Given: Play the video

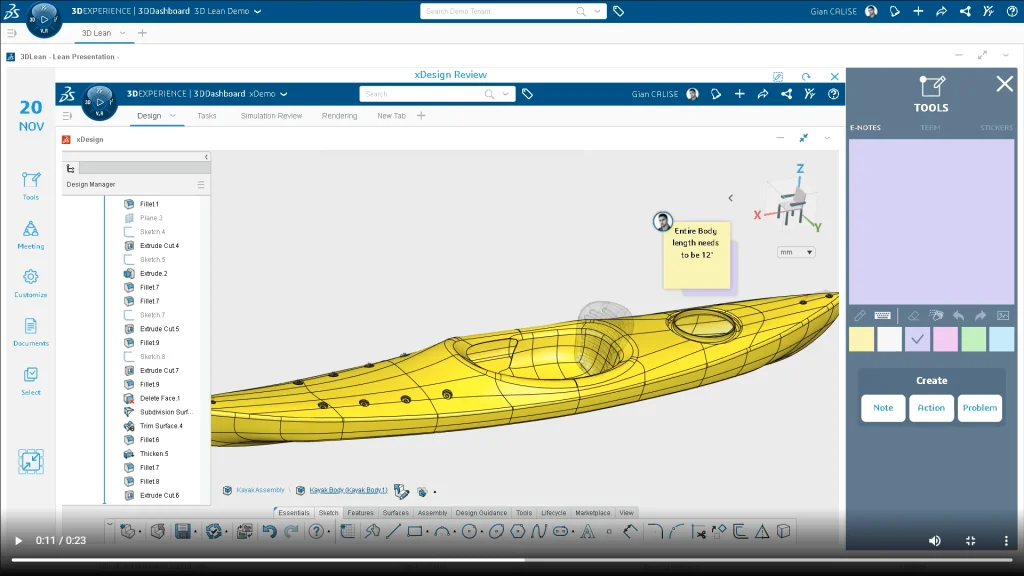Looking at the screenshot, I should [x=17, y=540].
